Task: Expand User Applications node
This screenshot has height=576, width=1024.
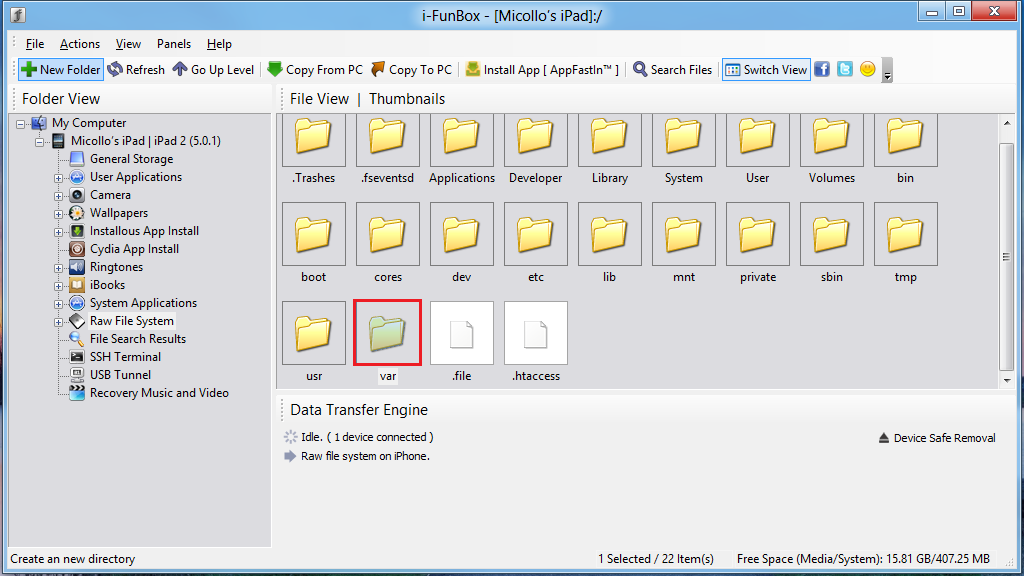Action: 58,178
